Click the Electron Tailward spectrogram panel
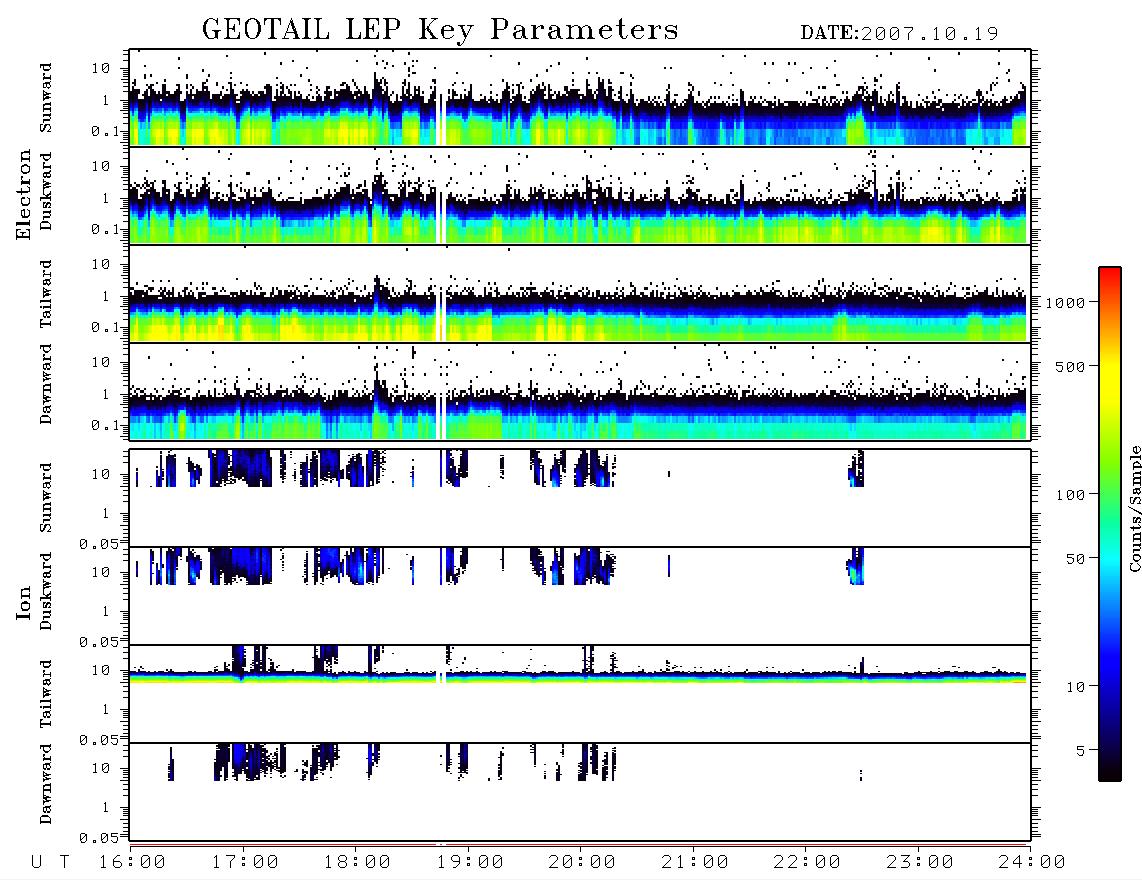The image size is (1142, 880). [x=580, y=294]
